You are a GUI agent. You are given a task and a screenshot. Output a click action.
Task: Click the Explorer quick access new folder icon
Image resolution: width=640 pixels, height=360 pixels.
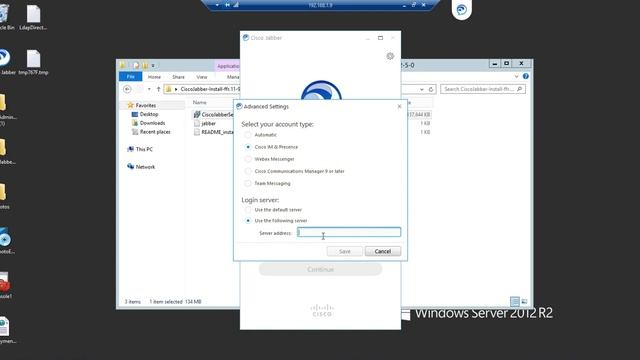145,65
